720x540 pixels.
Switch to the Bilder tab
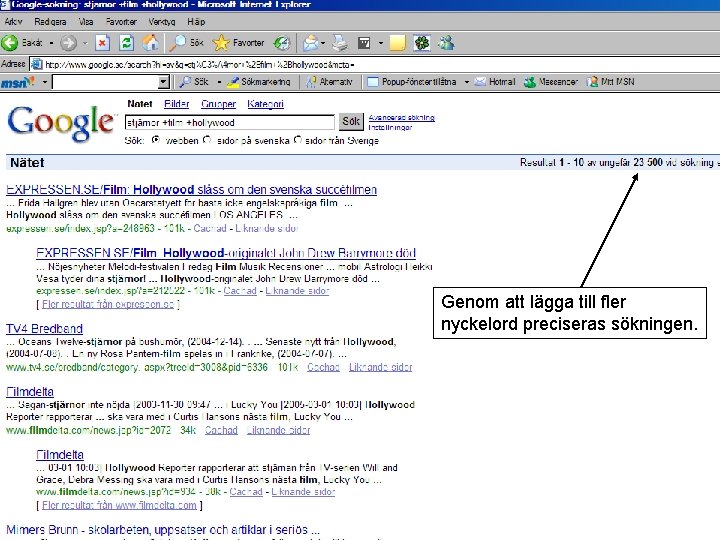(176, 104)
